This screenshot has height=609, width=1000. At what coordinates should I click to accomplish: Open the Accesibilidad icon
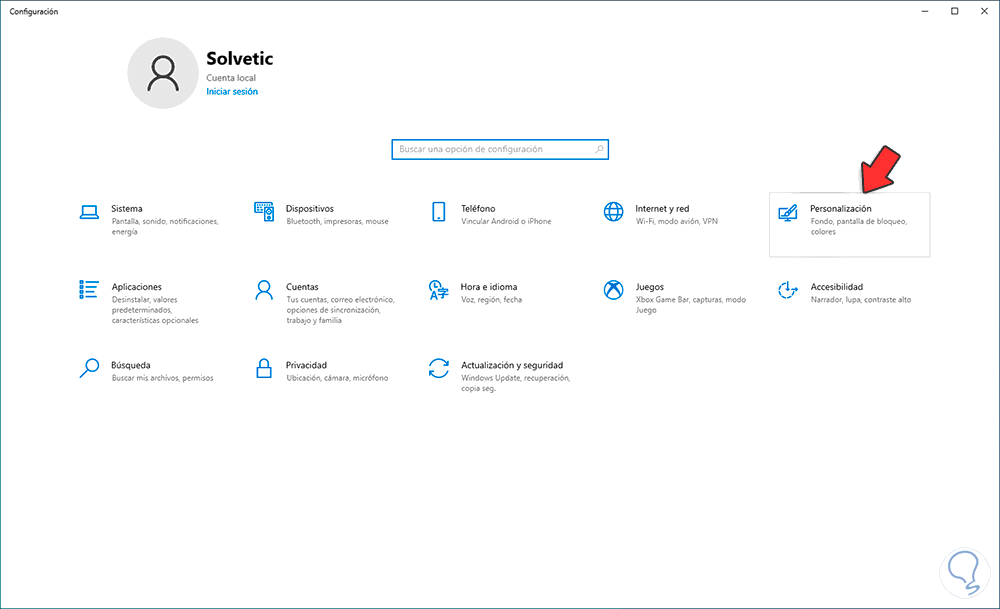(788, 290)
